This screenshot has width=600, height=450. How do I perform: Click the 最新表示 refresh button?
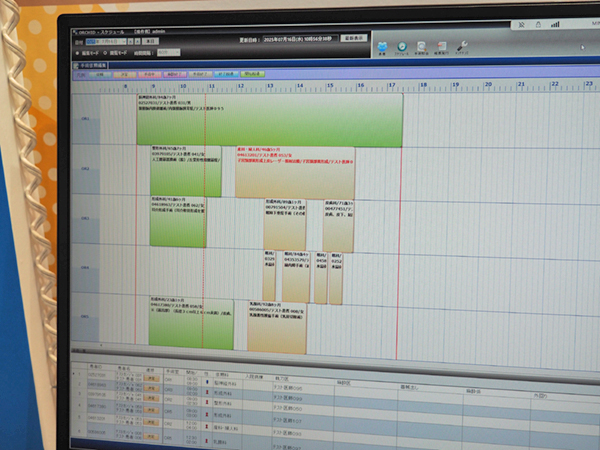tap(354, 38)
